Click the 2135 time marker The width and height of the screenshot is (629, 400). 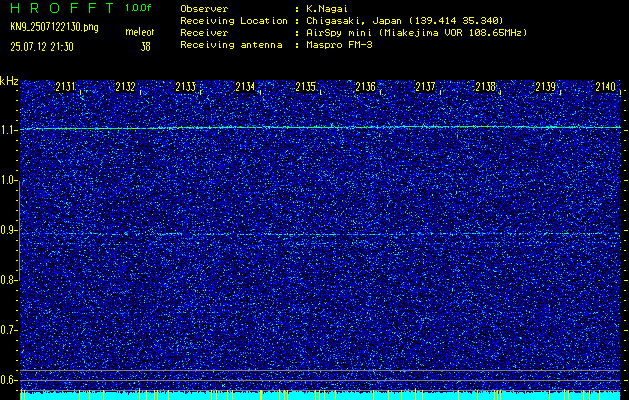point(305,87)
